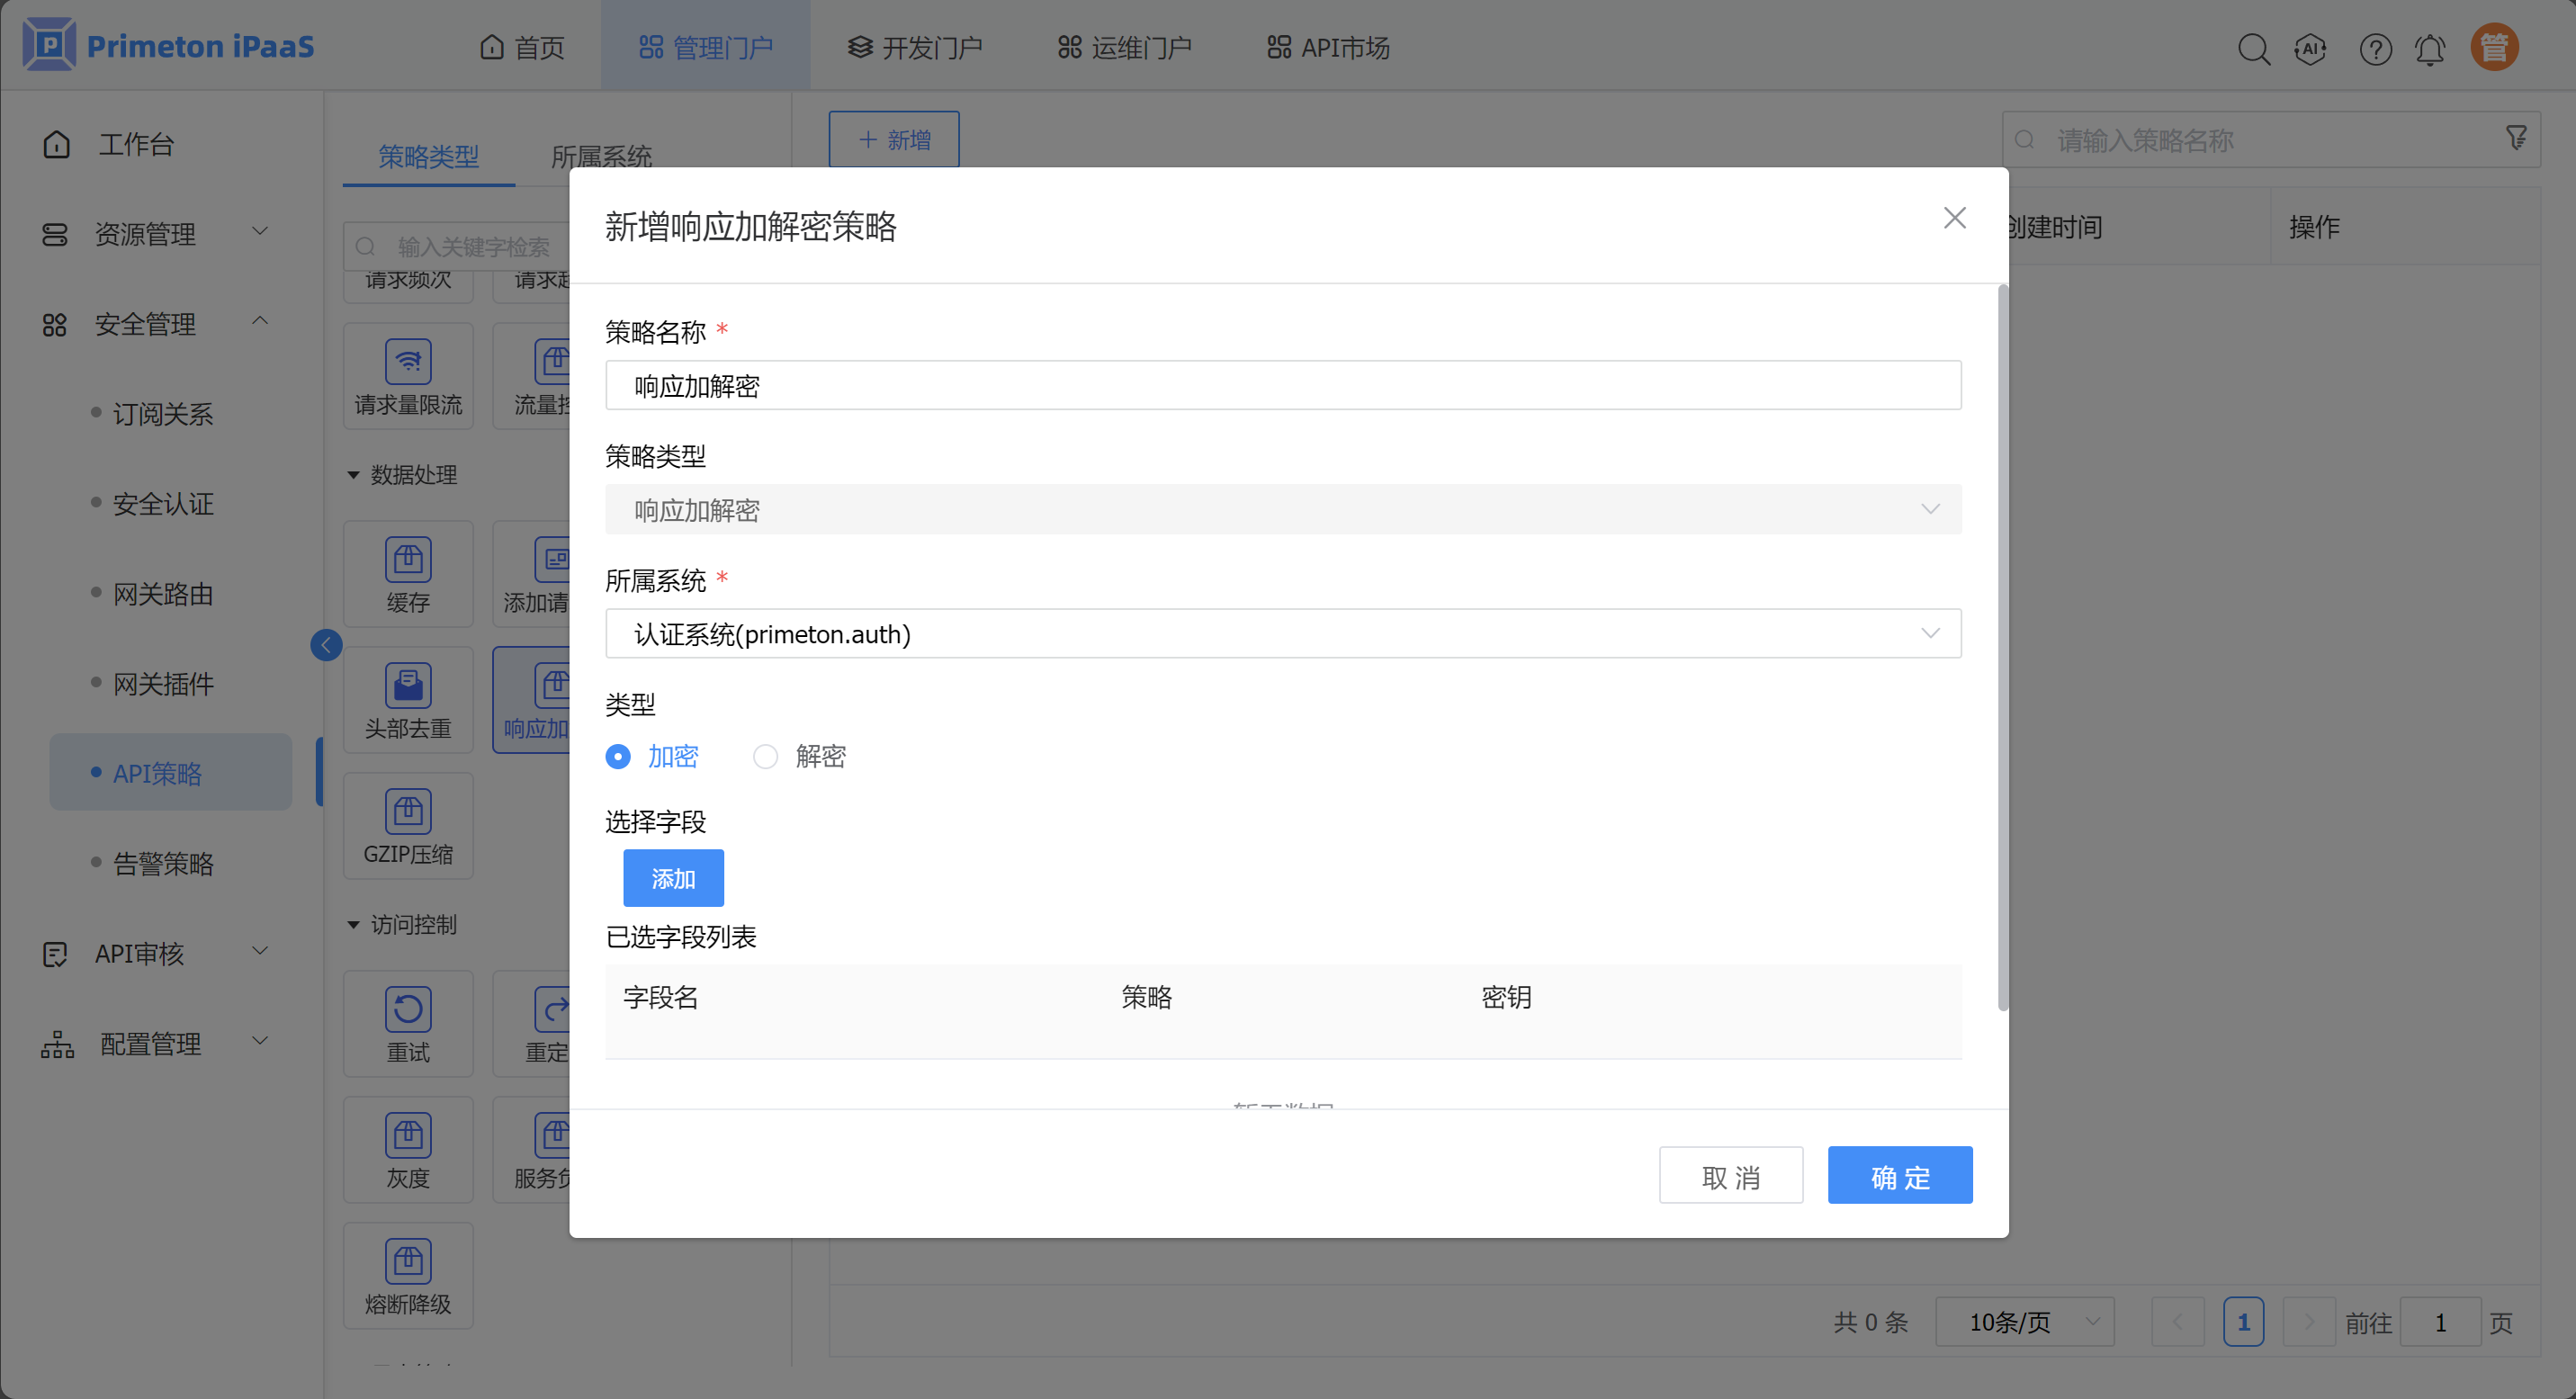Image resolution: width=2576 pixels, height=1399 pixels.
Task: Select the 加密 radio option
Action: click(618, 757)
